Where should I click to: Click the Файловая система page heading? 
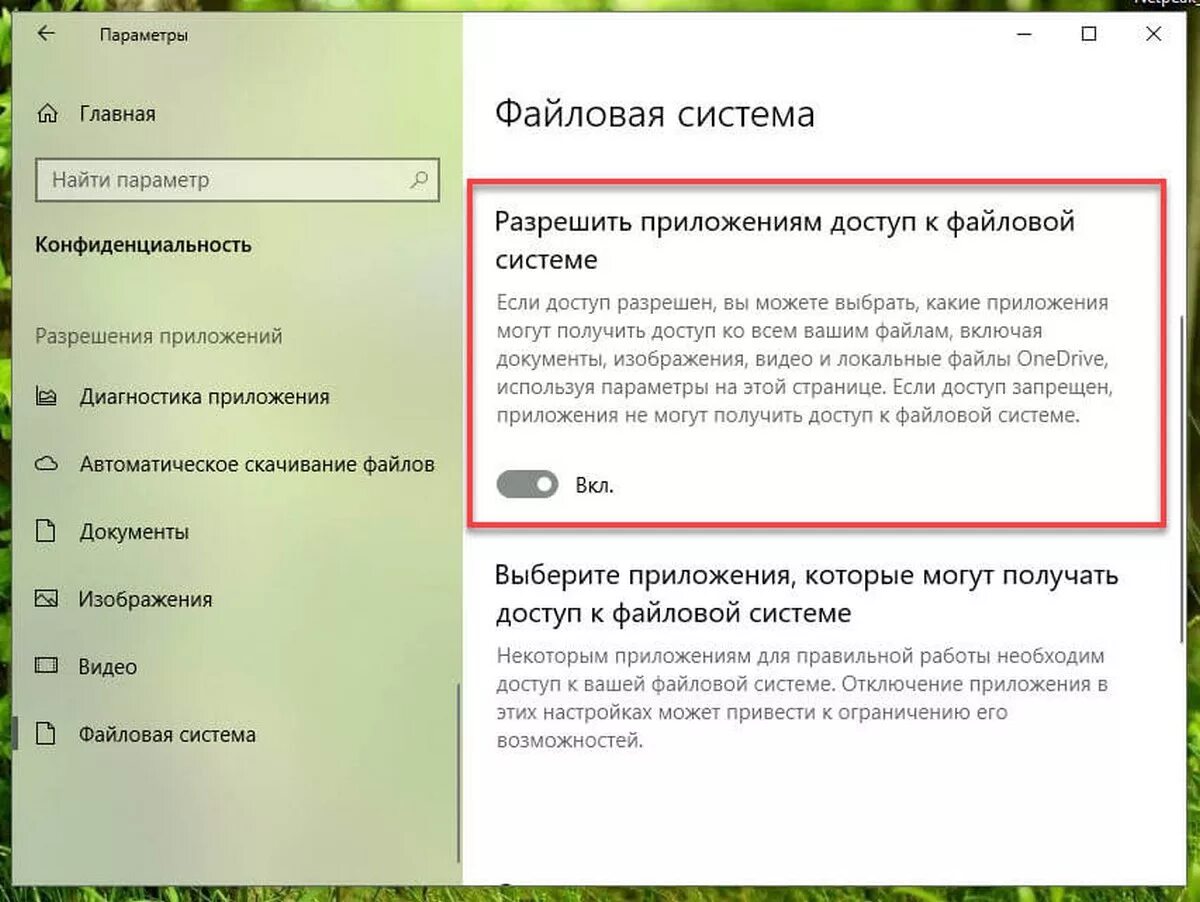tap(655, 114)
